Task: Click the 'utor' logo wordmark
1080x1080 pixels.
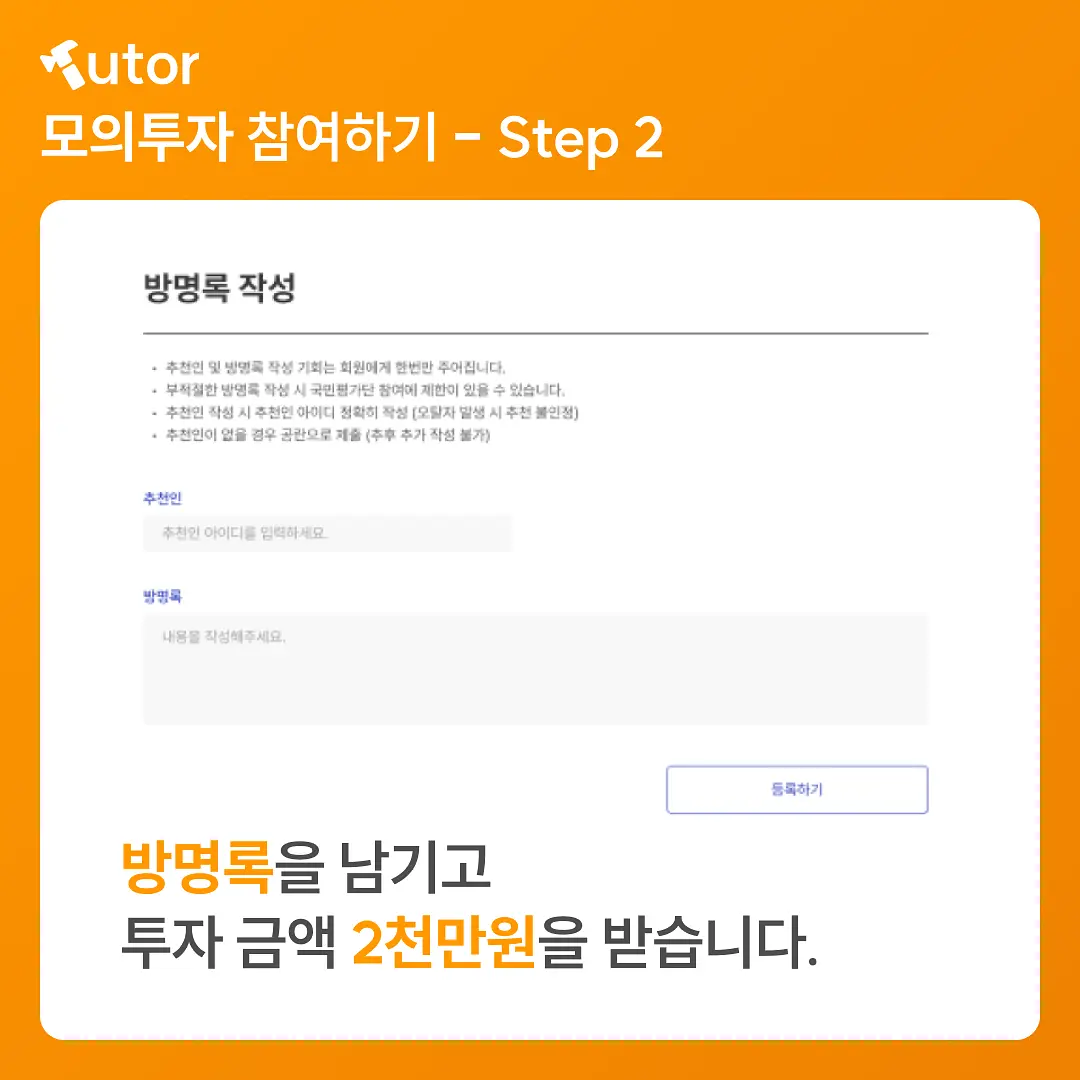Action: [143, 66]
